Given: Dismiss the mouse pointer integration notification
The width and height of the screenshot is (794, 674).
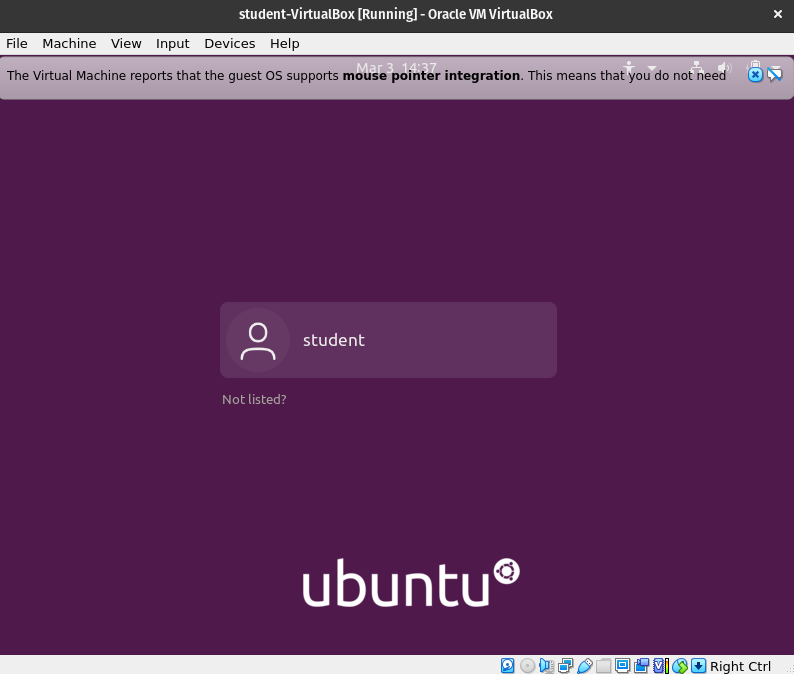Looking at the screenshot, I should [x=756, y=75].
